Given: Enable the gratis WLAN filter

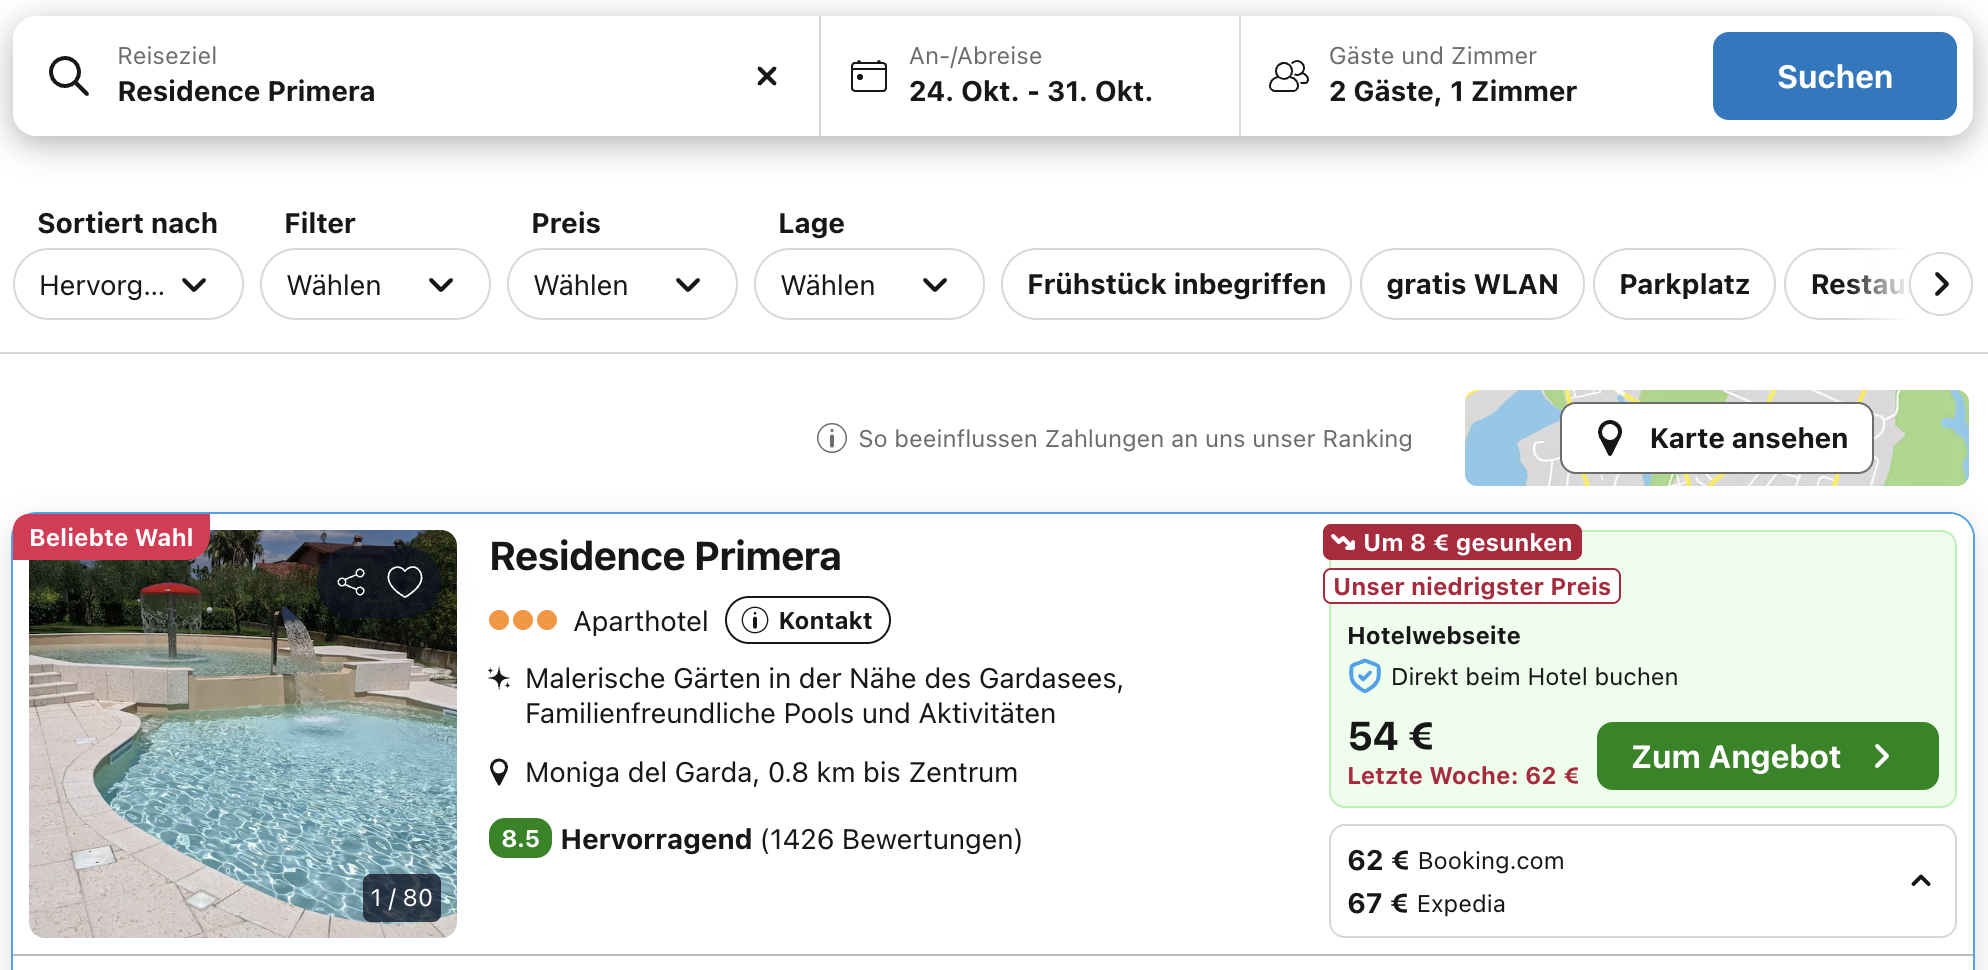Looking at the screenshot, I should click(x=1471, y=285).
